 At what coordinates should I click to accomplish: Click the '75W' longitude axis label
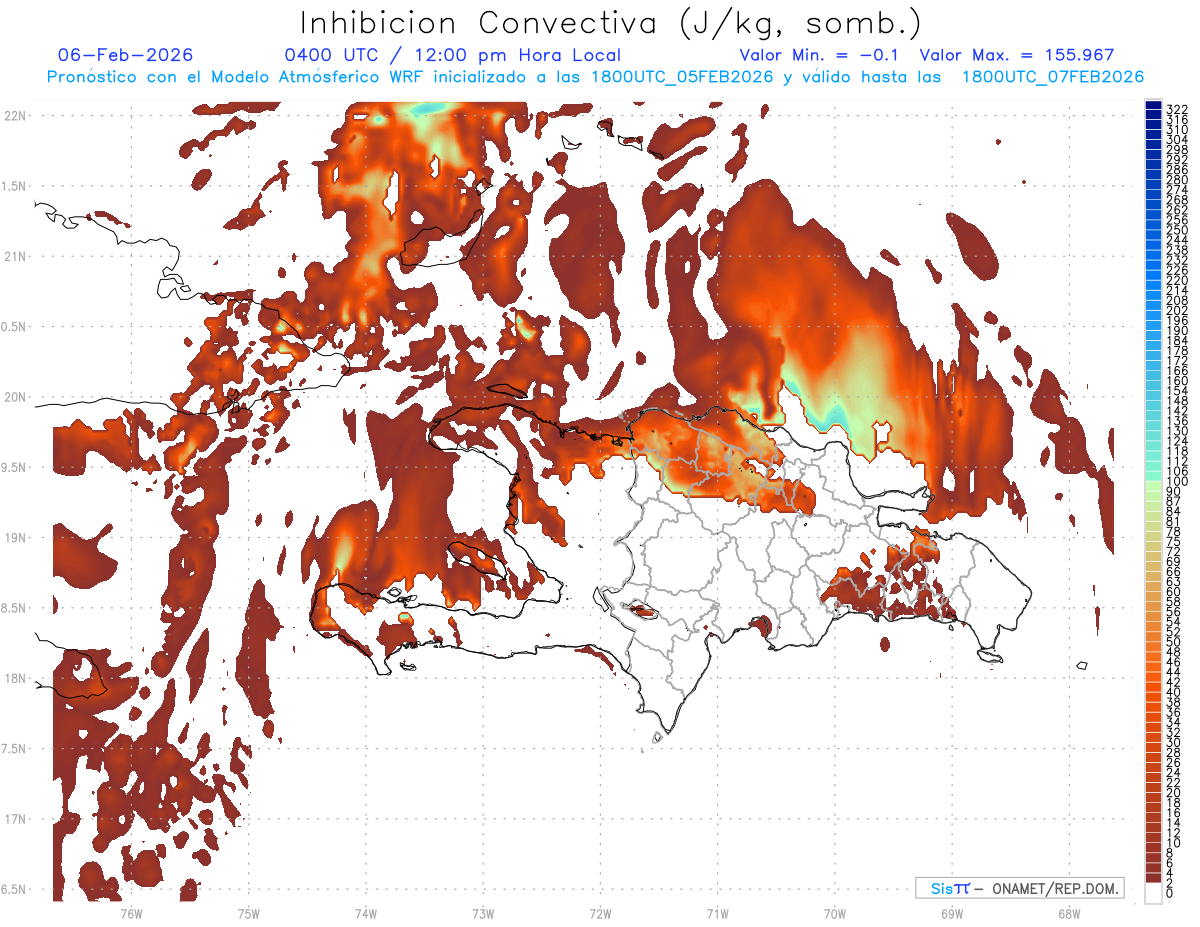tap(249, 913)
